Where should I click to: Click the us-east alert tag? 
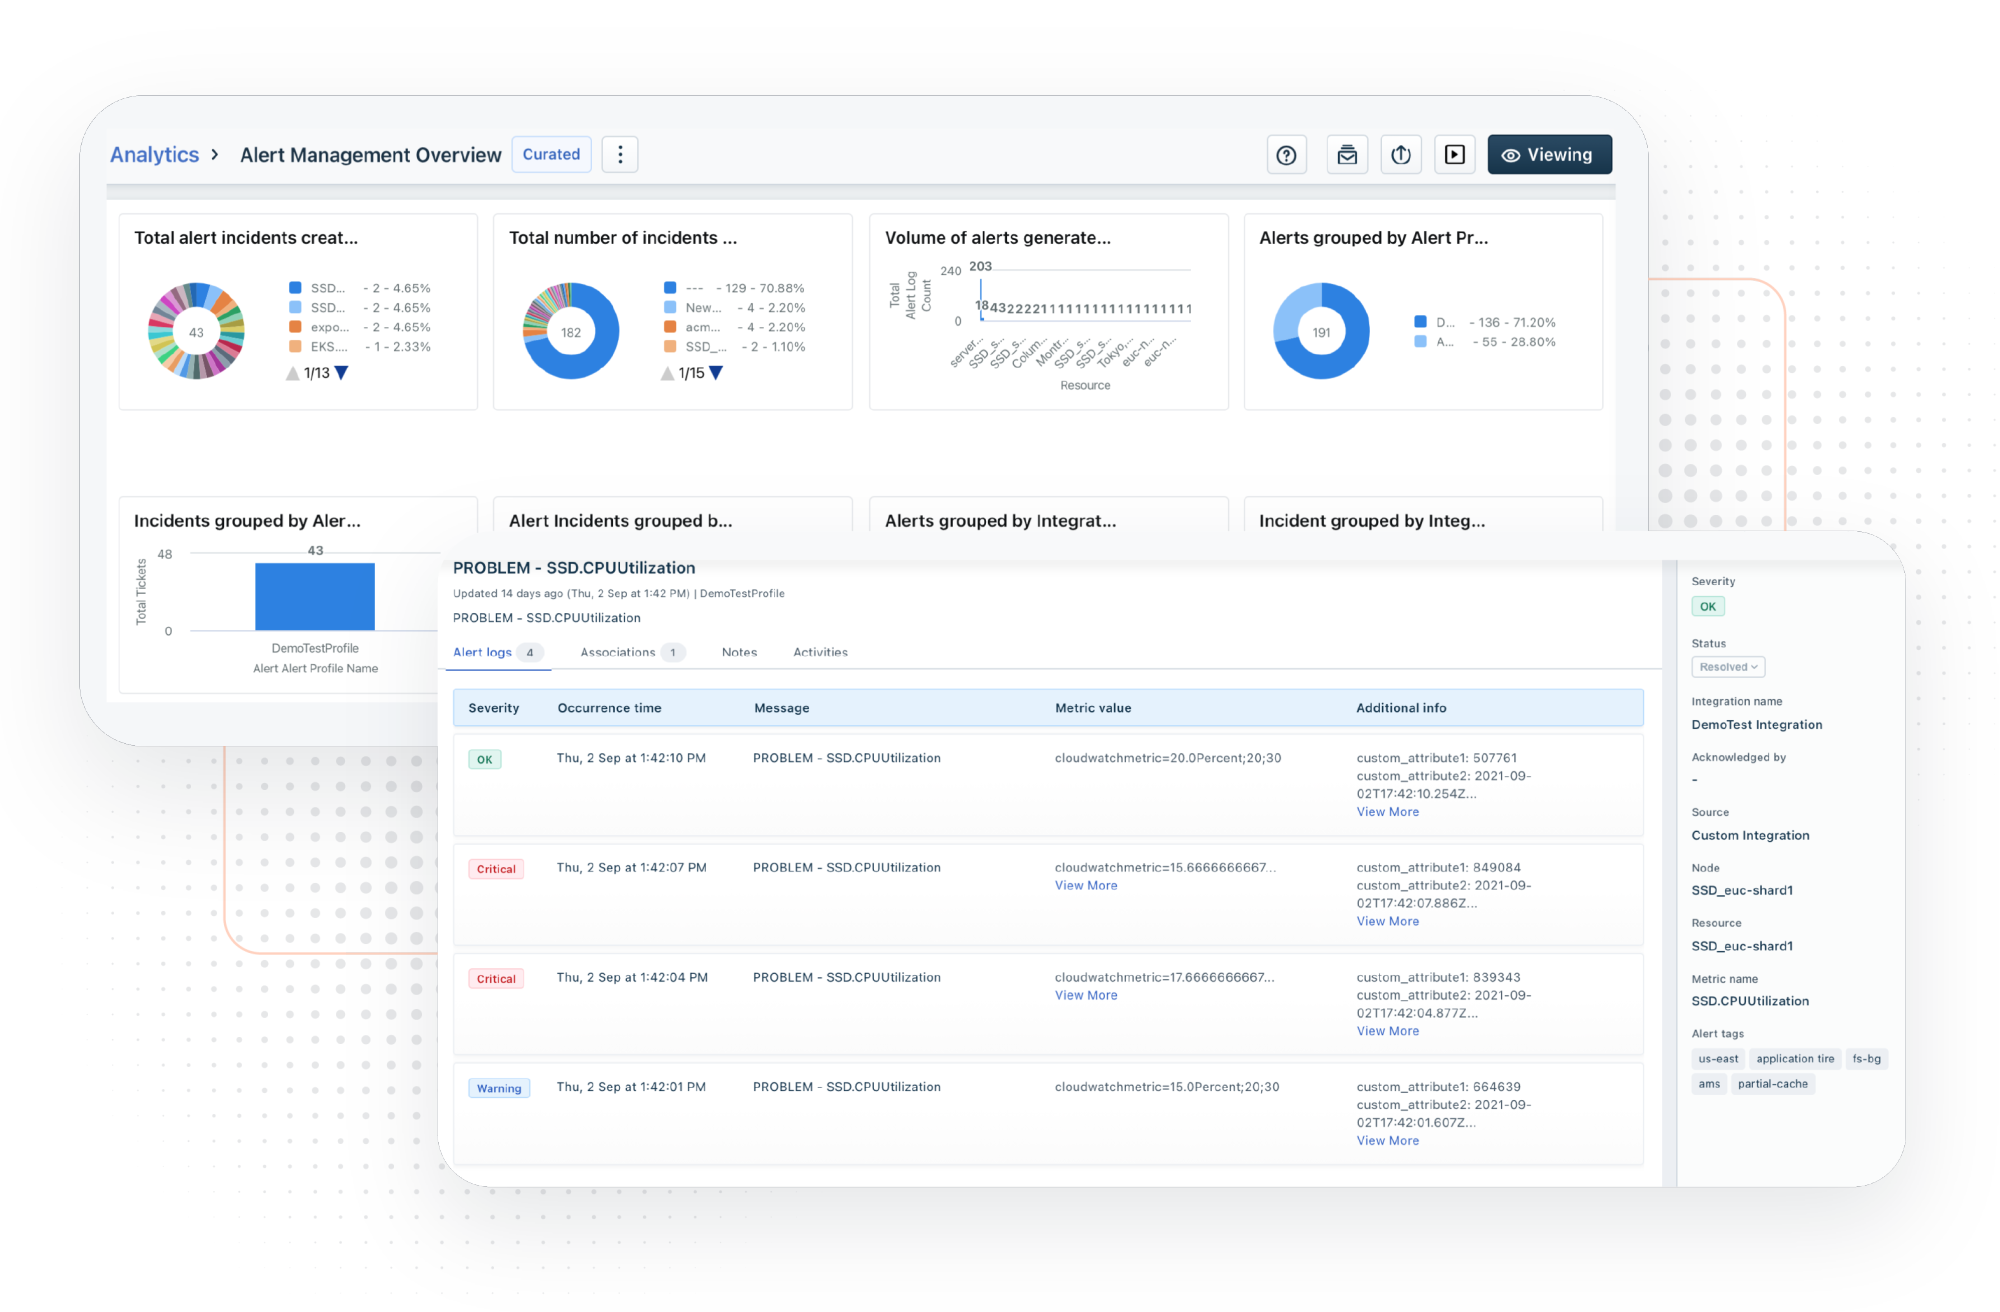(x=1717, y=1058)
